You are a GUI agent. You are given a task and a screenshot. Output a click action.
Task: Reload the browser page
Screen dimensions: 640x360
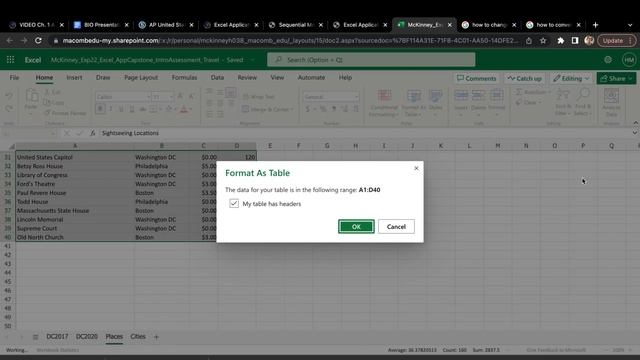[x=38, y=40]
